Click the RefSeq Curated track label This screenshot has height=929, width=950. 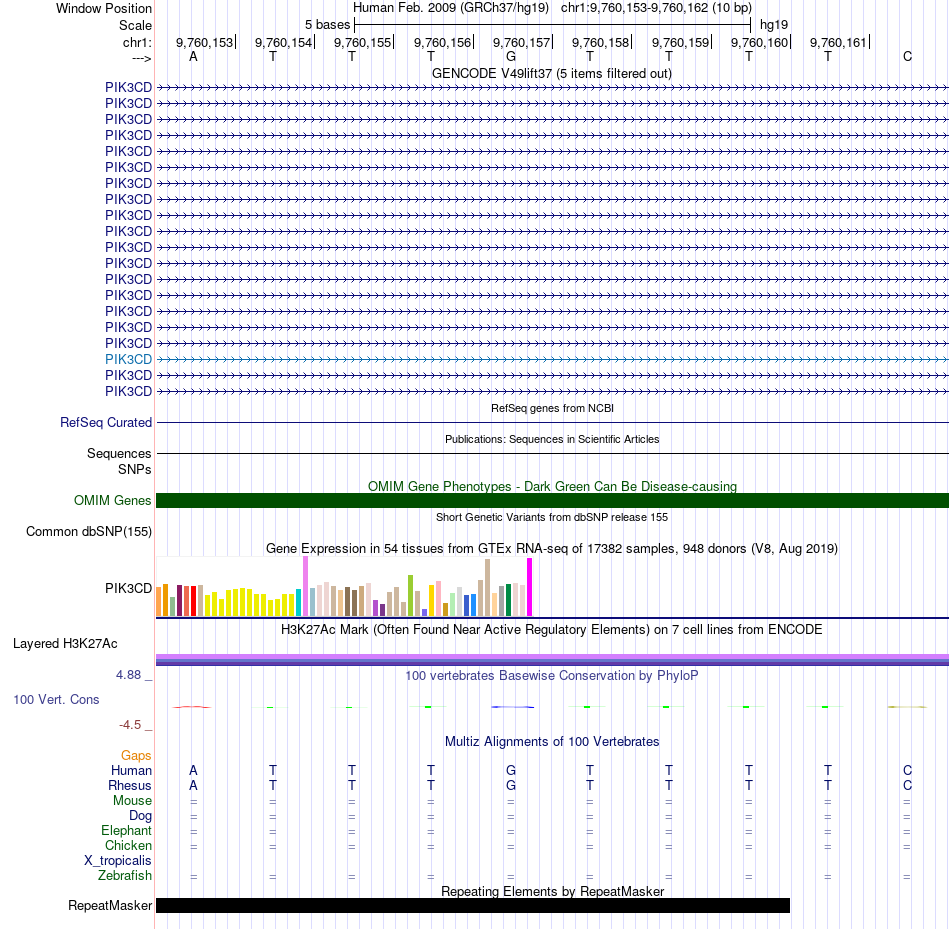point(106,422)
